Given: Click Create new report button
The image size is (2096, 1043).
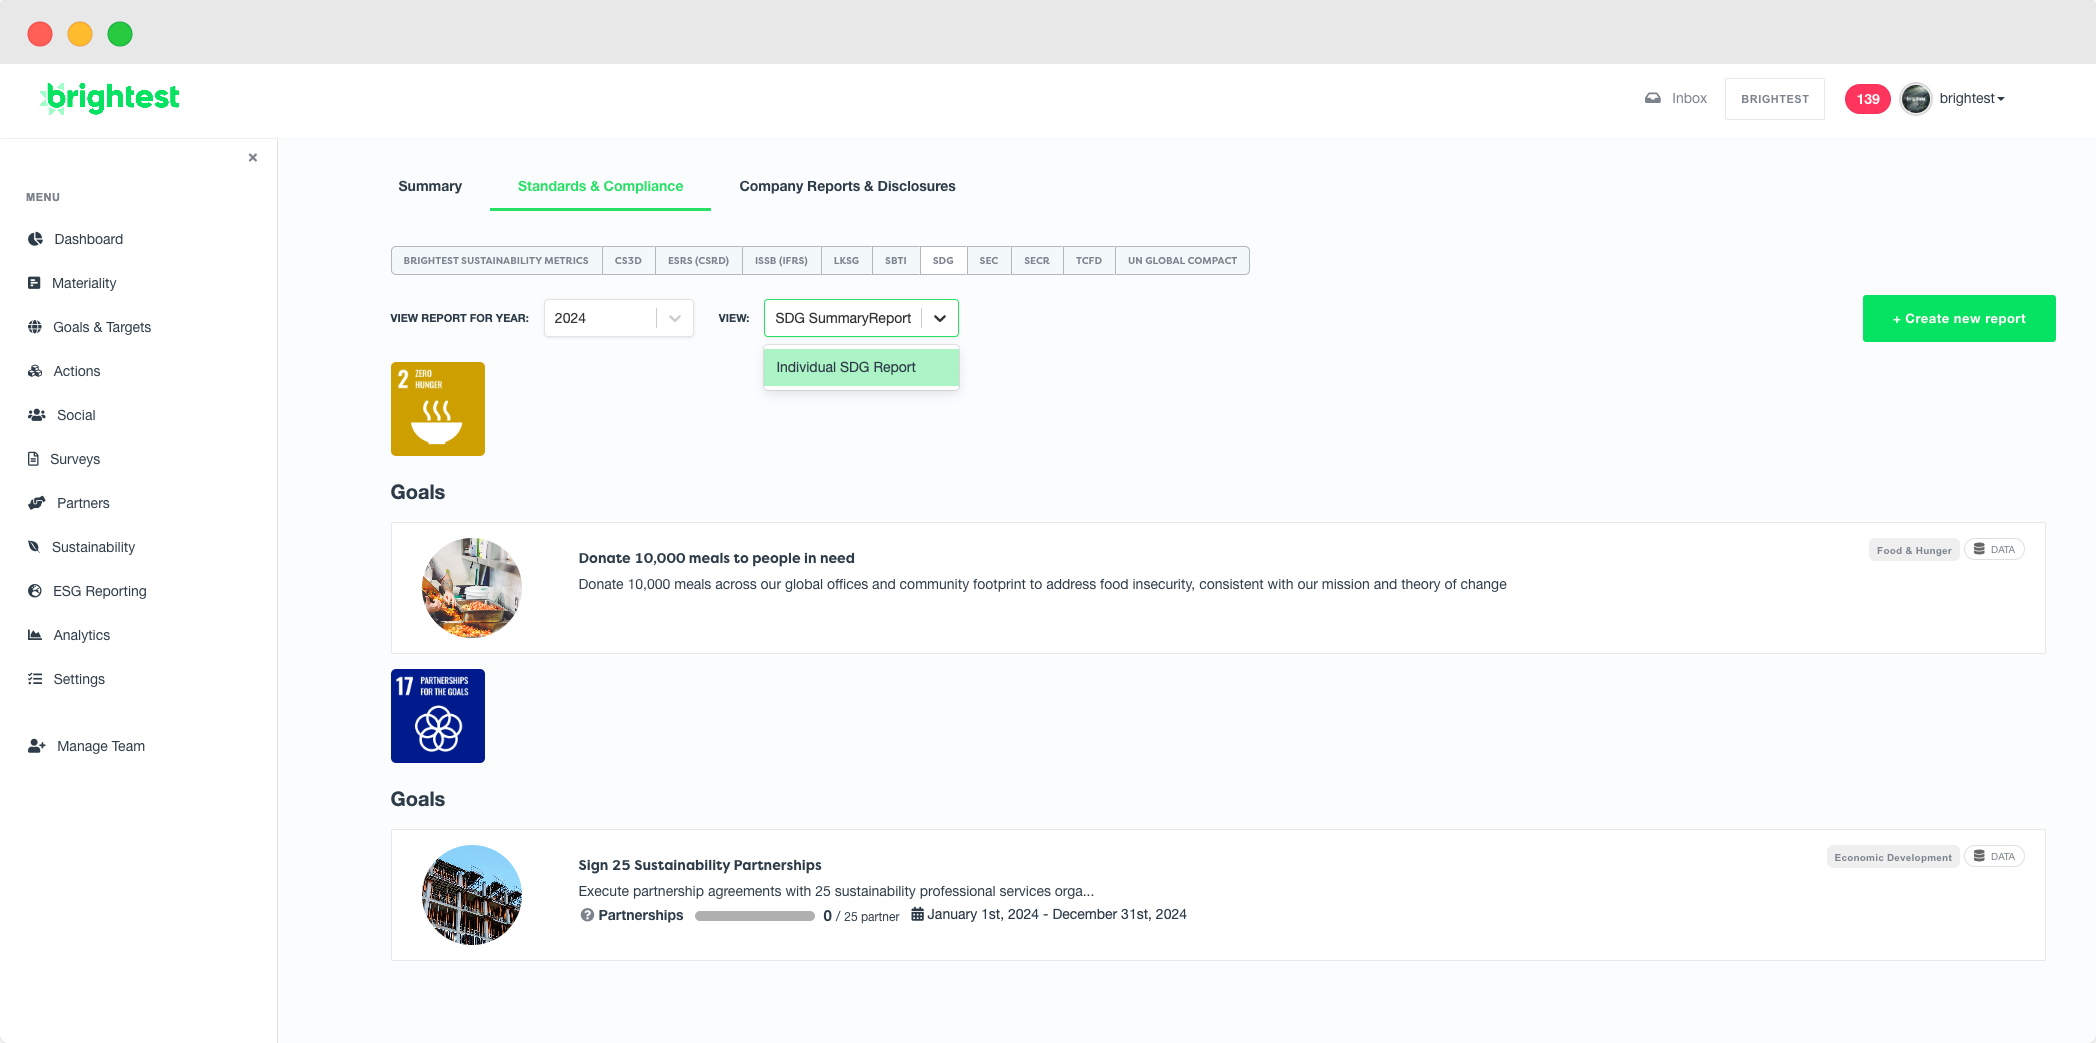Looking at the screenshot, I should coord(1959,318).
